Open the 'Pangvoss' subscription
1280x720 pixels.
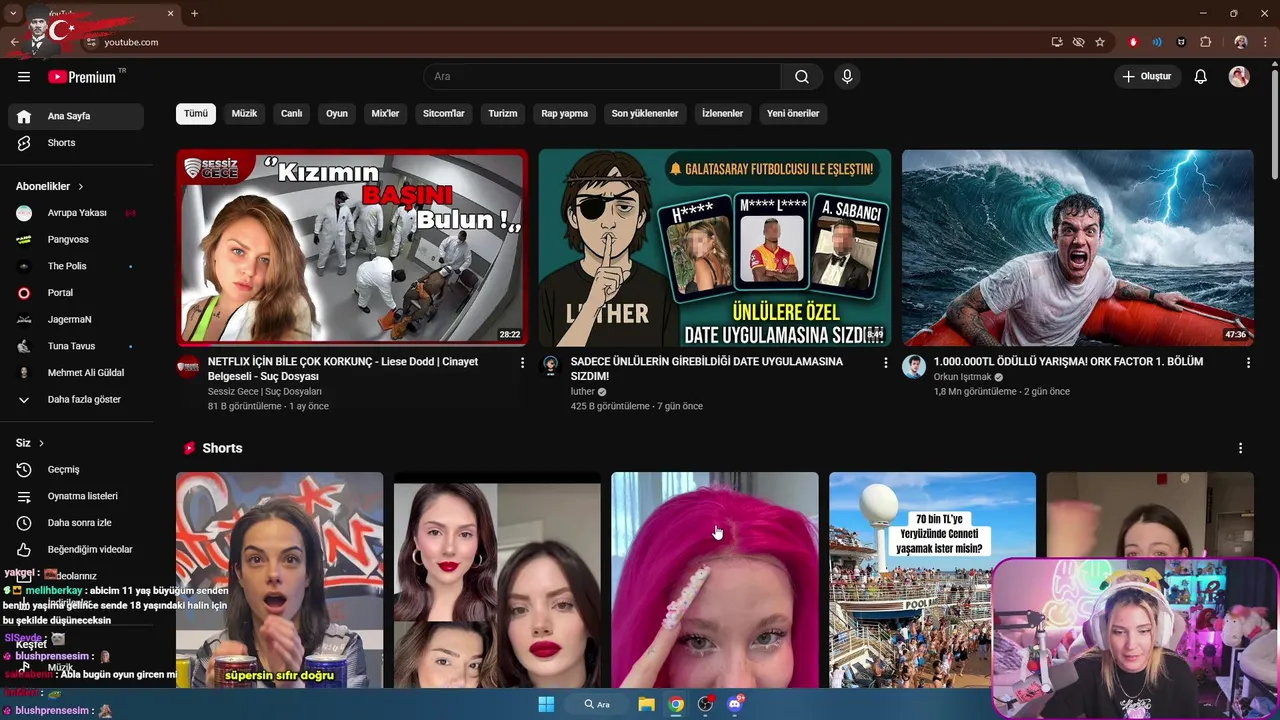coord(76,240)
